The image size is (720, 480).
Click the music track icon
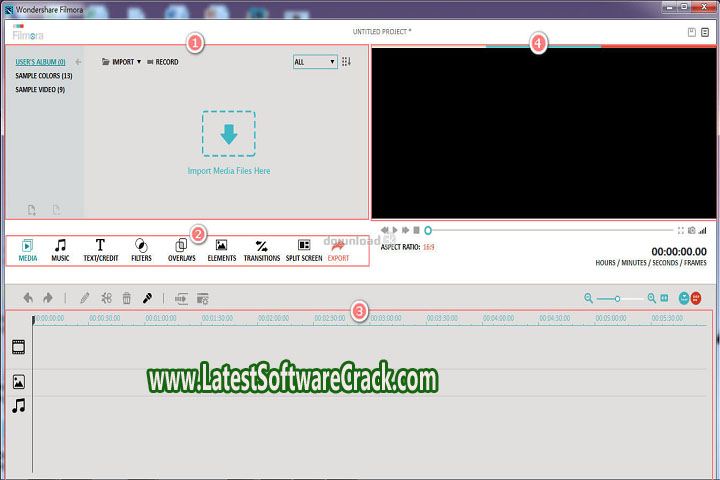pos(19,406)
